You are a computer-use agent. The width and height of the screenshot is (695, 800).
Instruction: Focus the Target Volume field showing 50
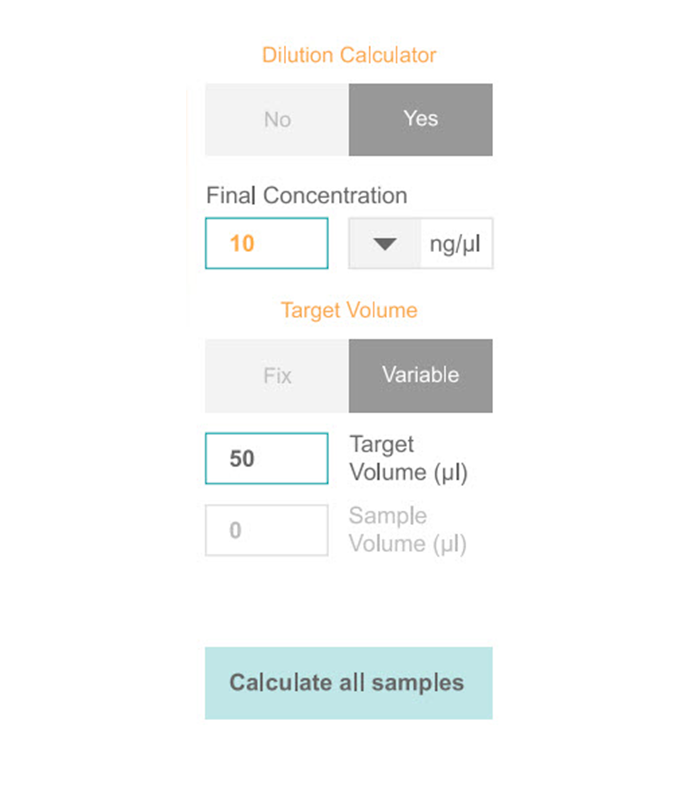click(x=266, y=458)
